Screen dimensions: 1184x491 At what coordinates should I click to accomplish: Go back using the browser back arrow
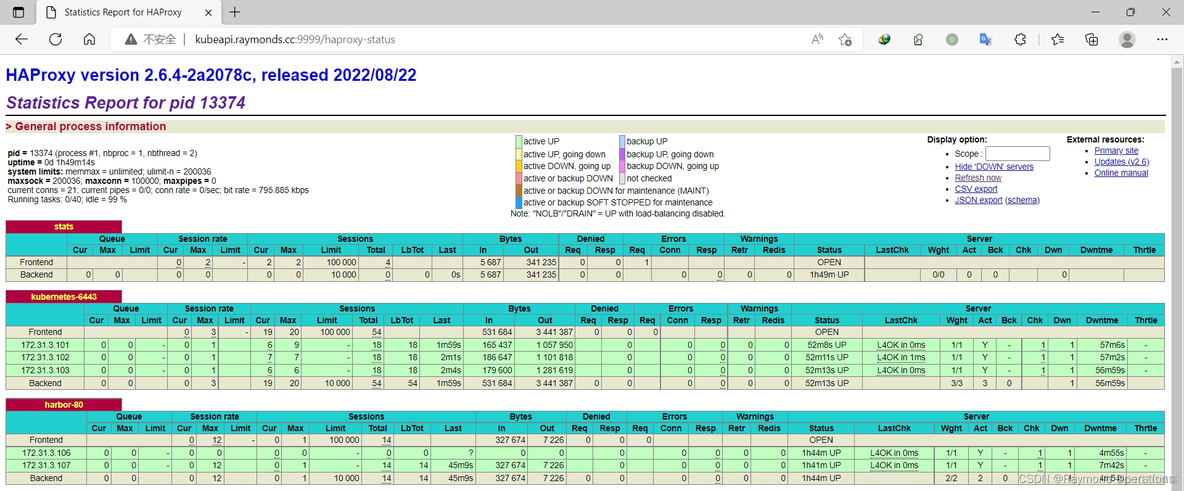[21, 39]
